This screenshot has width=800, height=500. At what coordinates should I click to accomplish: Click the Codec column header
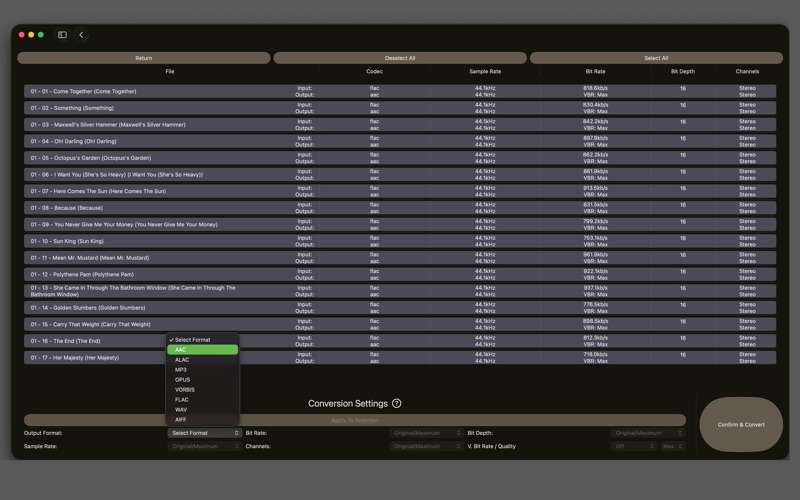[374, 71]
